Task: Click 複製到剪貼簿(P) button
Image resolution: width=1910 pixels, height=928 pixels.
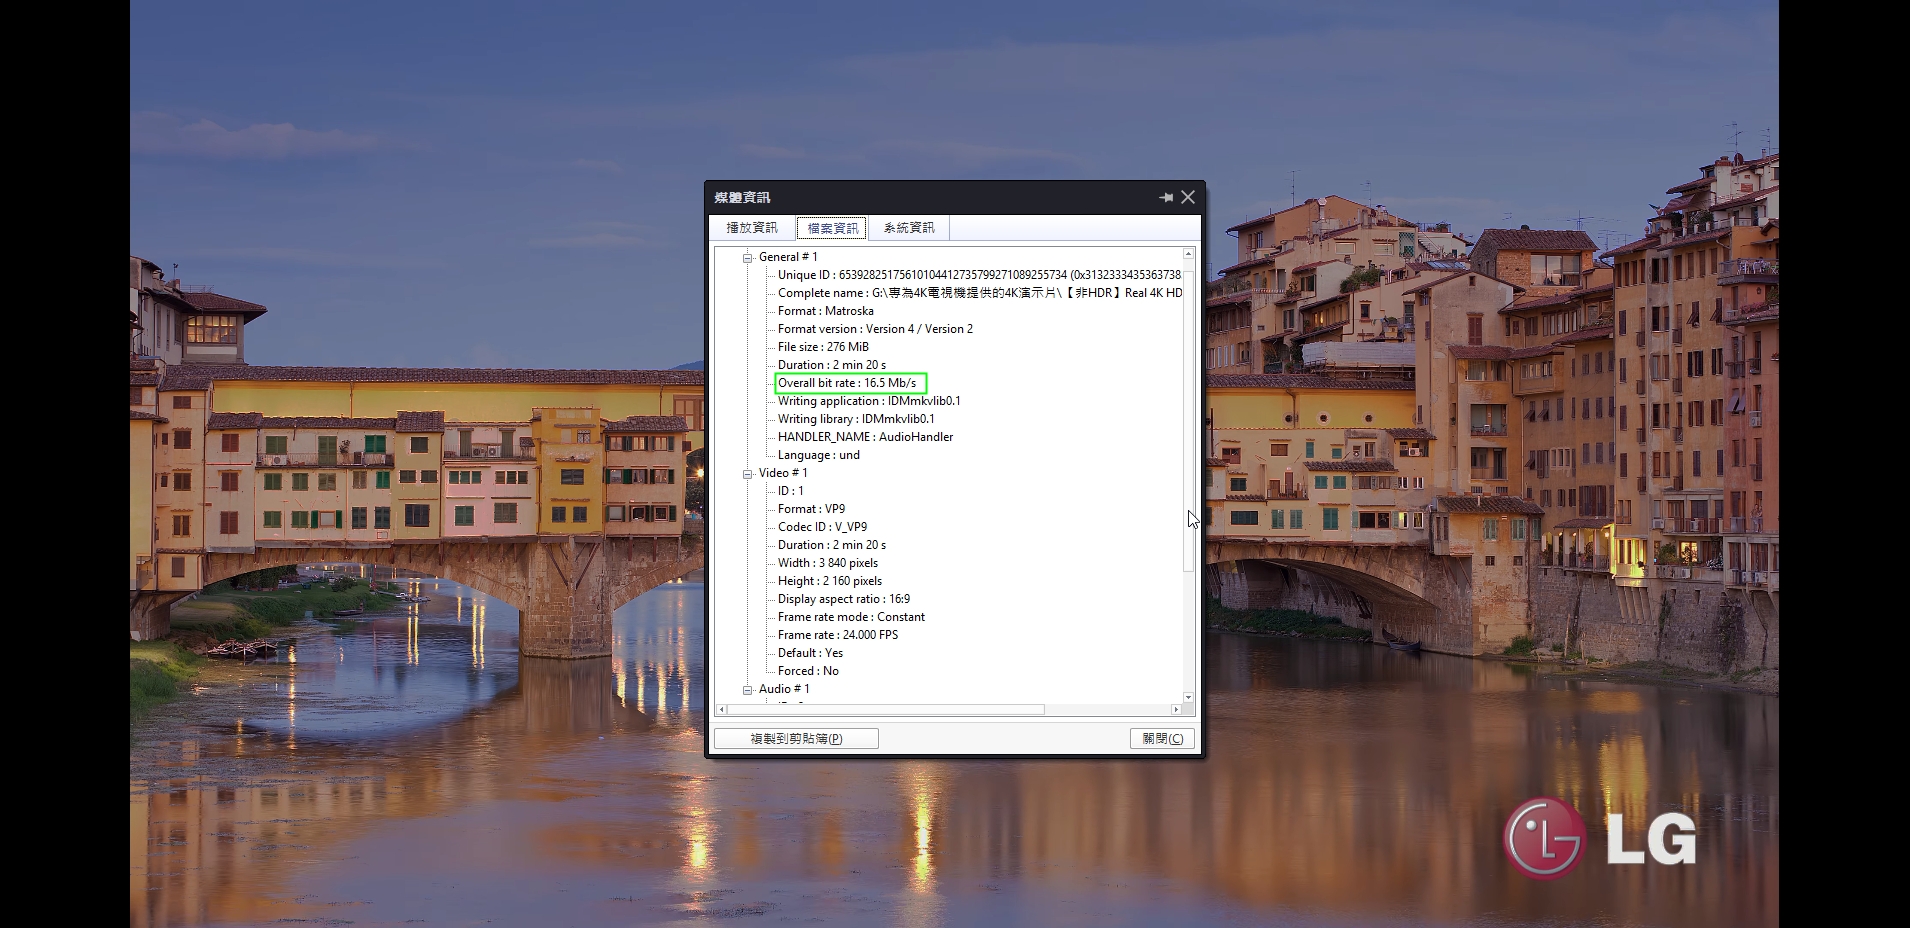Action: pos(796,739)
